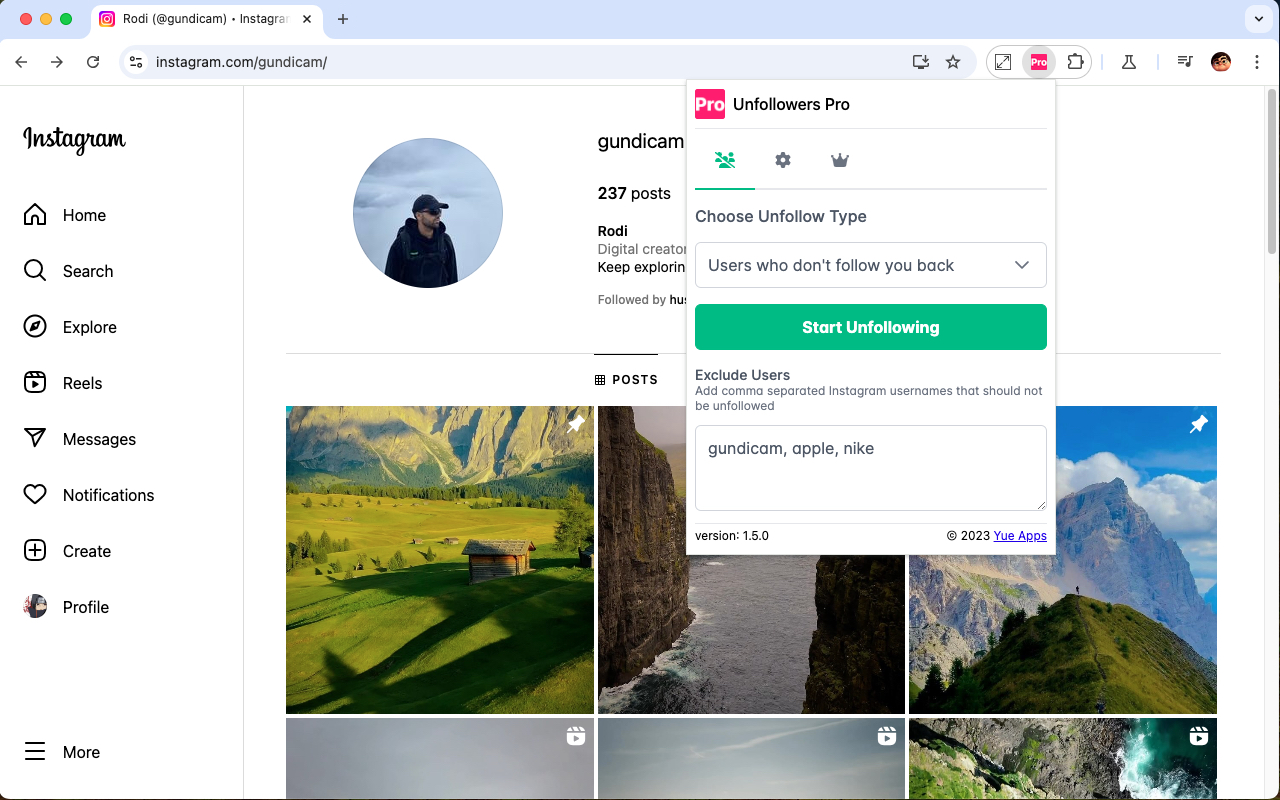Click the Search magnifier icon in the sidebar
This screenshot has width=1280, height=800.
click(x=35, y=271)
